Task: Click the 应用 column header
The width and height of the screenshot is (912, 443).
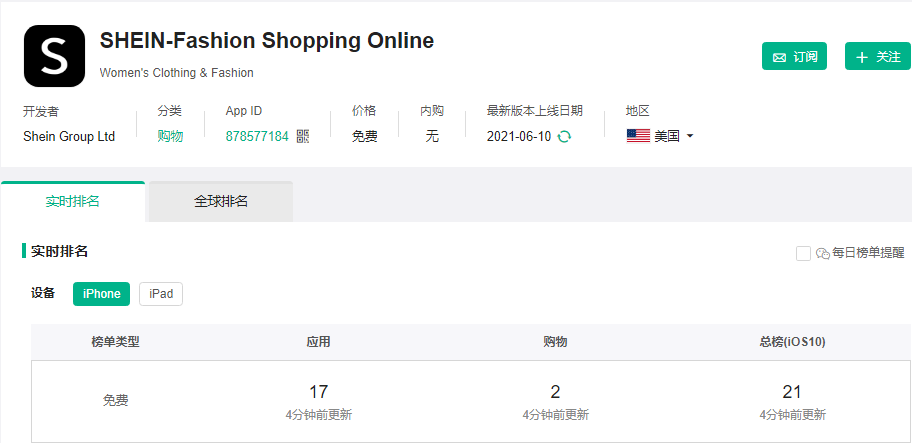Action: [318, 342]
